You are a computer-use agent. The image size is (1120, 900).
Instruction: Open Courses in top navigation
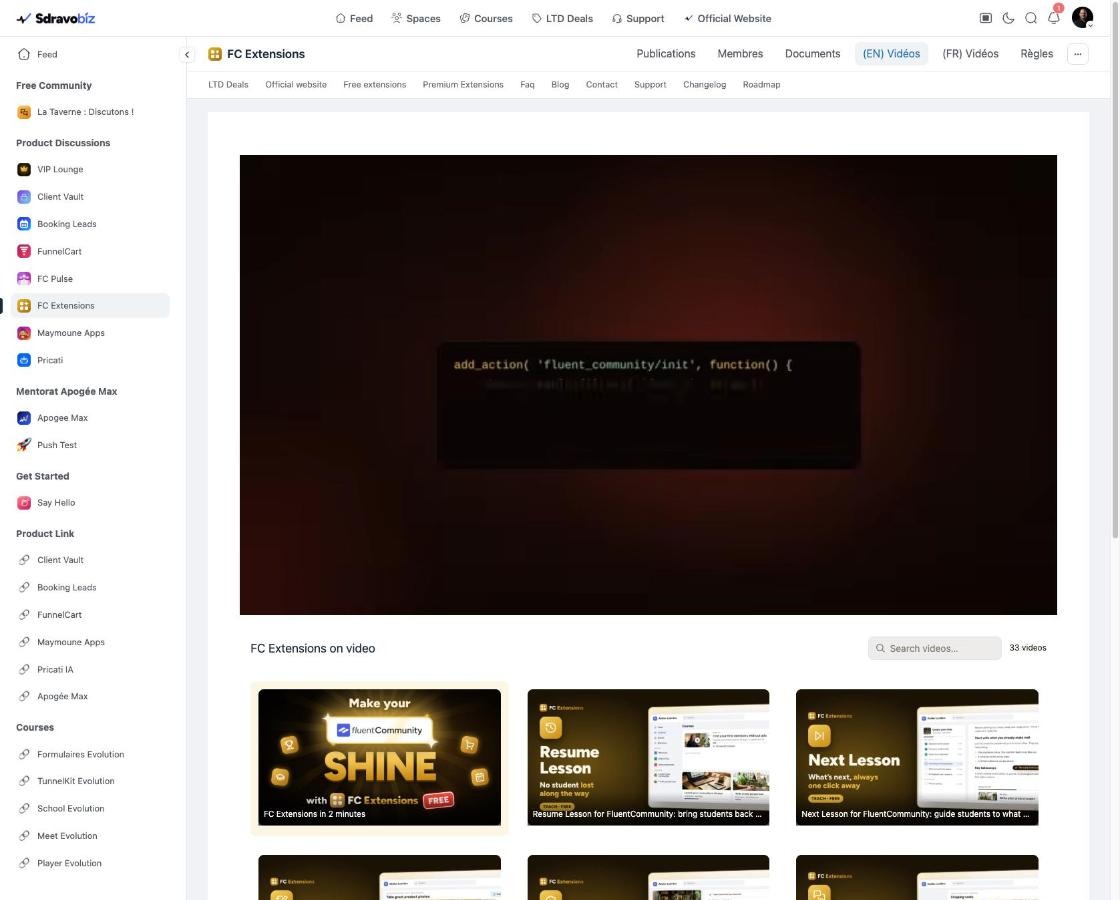[486, 19]
